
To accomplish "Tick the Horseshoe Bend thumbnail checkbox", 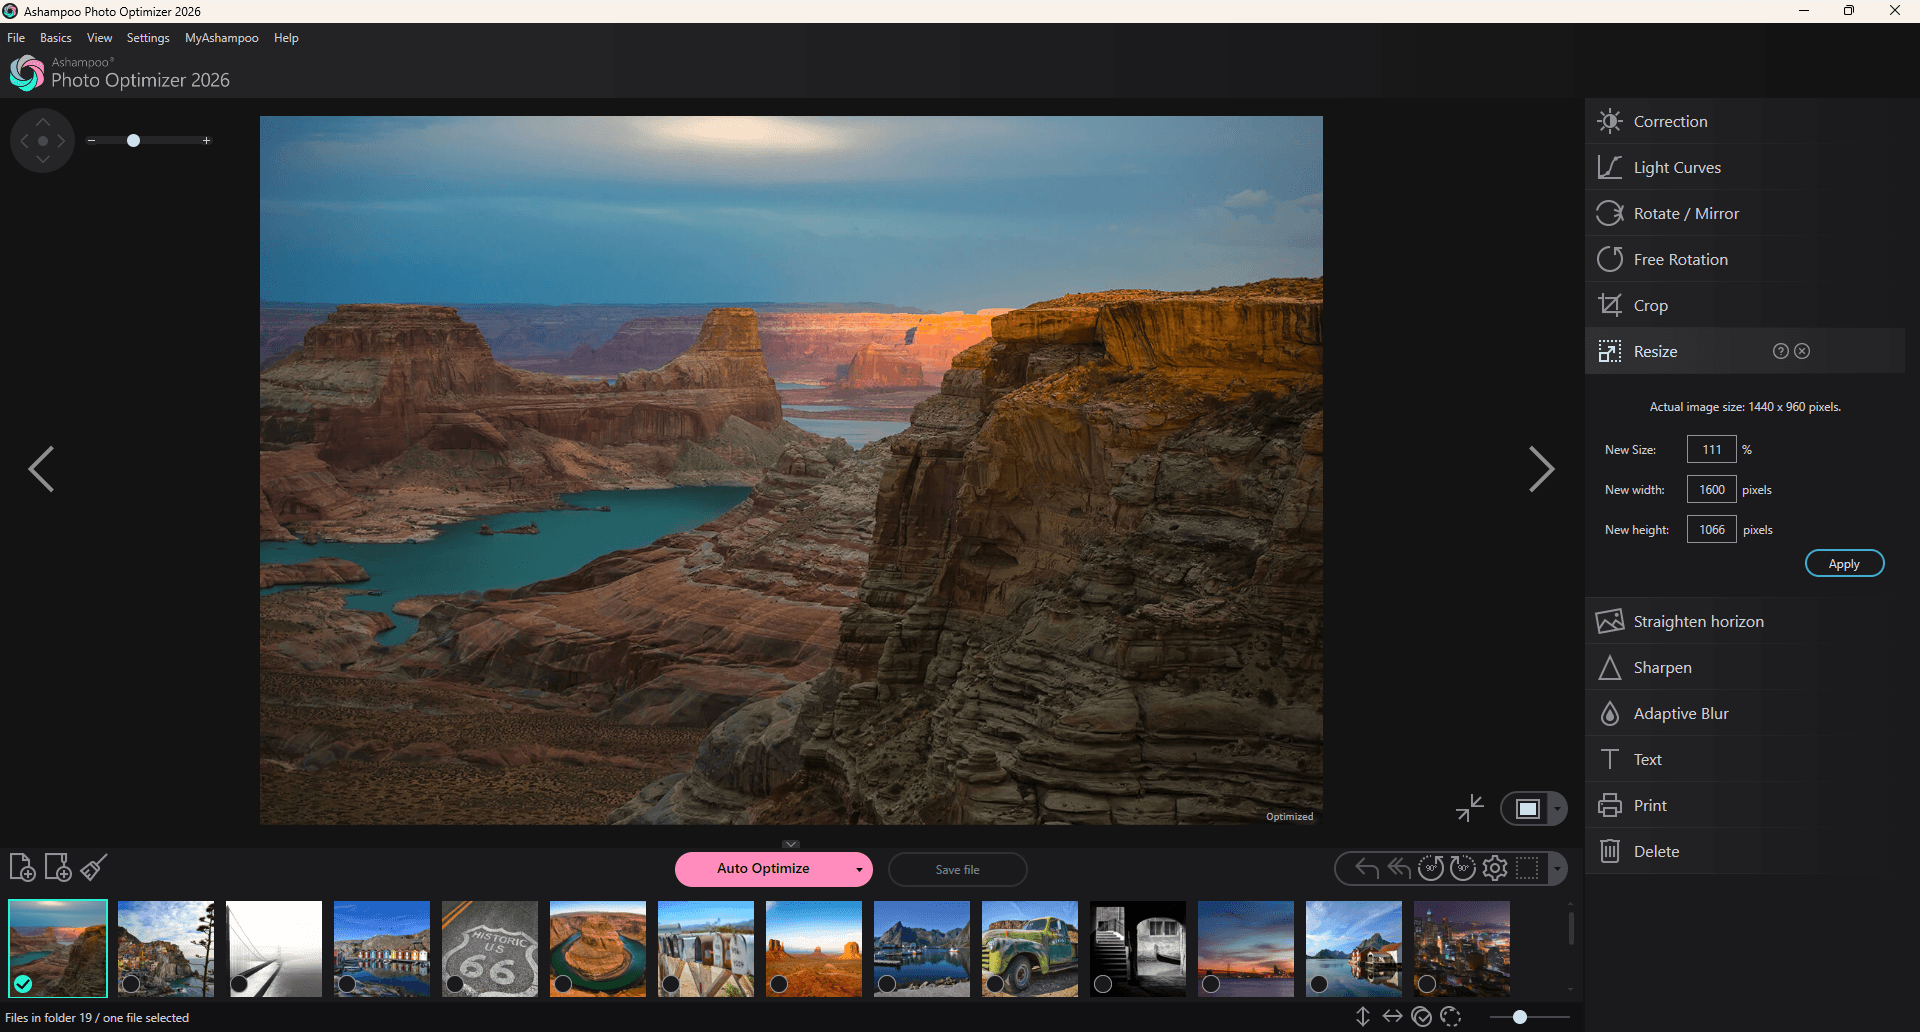I will [x=563, y=984].
